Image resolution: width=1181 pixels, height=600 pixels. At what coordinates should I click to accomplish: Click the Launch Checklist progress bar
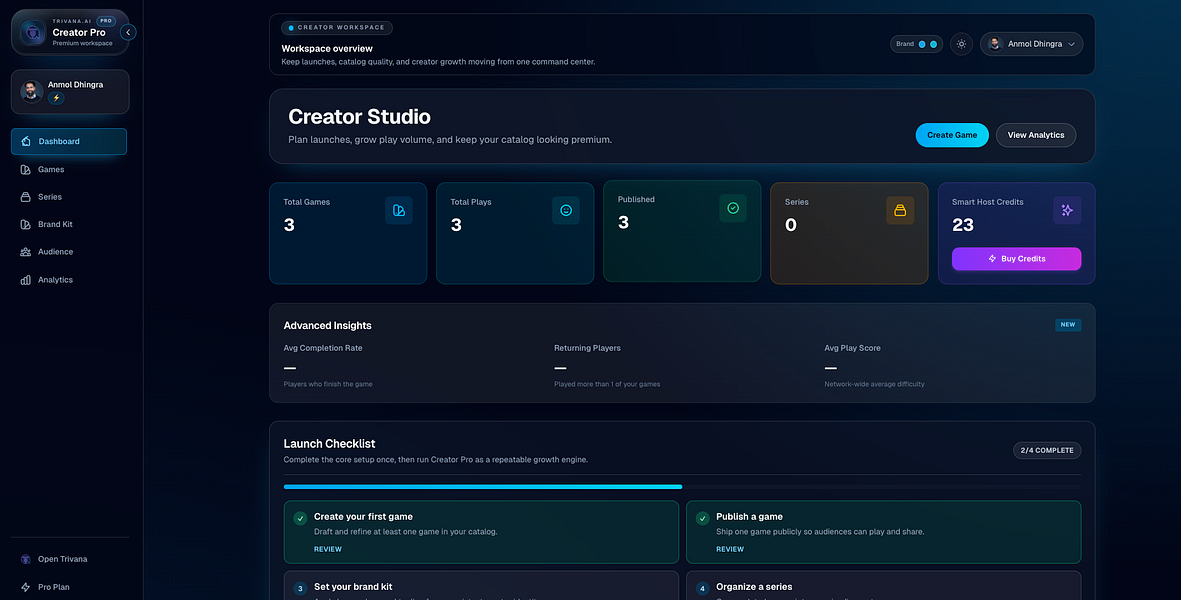[x=682, y=487]
